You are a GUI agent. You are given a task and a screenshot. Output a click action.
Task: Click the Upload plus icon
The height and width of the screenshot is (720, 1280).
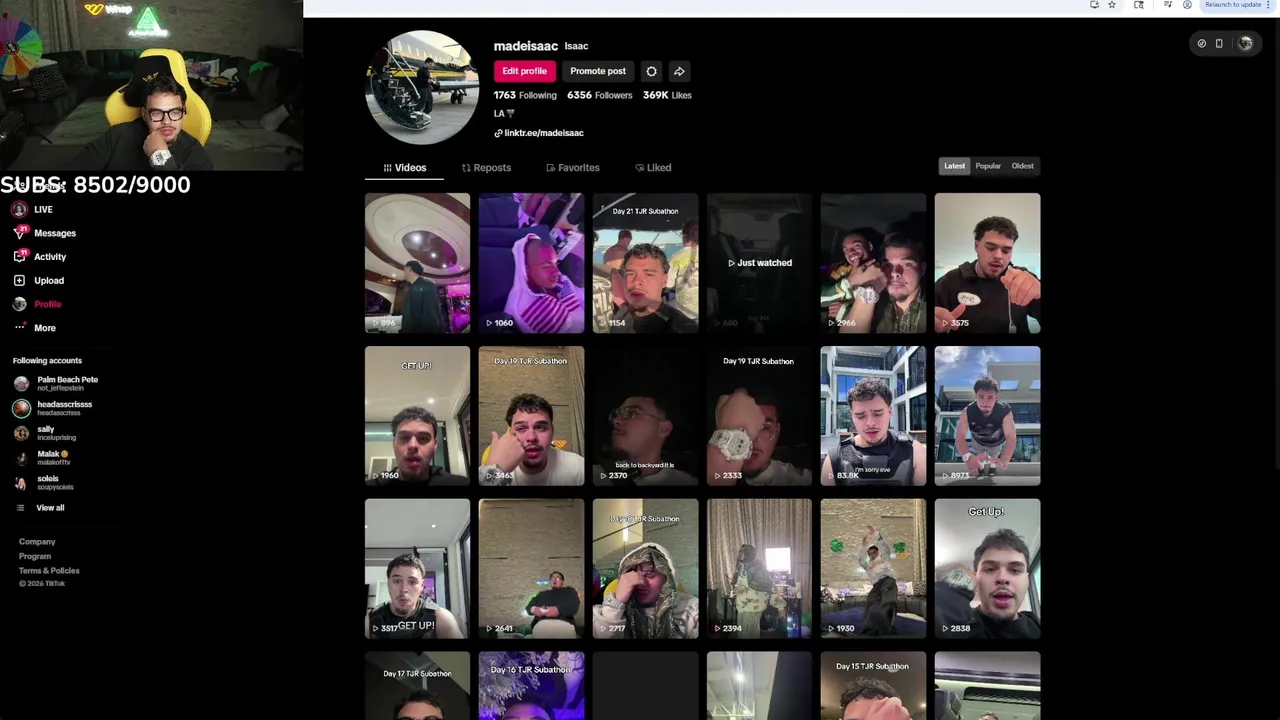pyautogui.click(x=19, y=281)
